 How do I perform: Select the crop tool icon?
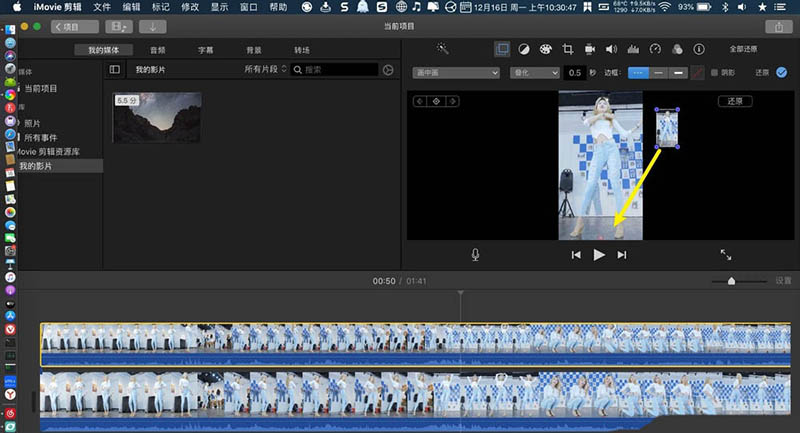coord(567,49)
